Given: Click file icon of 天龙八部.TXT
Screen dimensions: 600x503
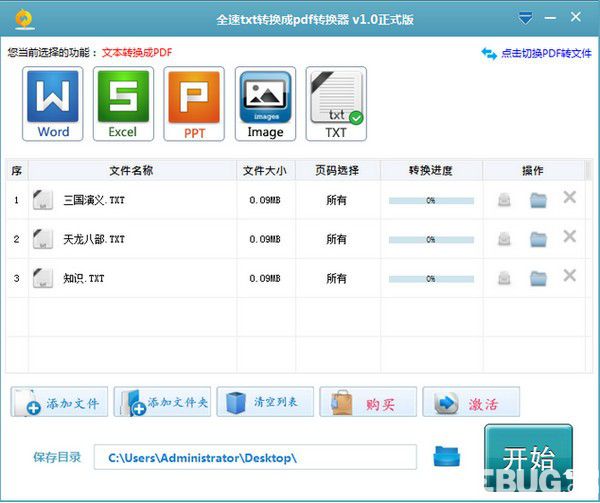Looking at the screenshot, I should (42, 239).
